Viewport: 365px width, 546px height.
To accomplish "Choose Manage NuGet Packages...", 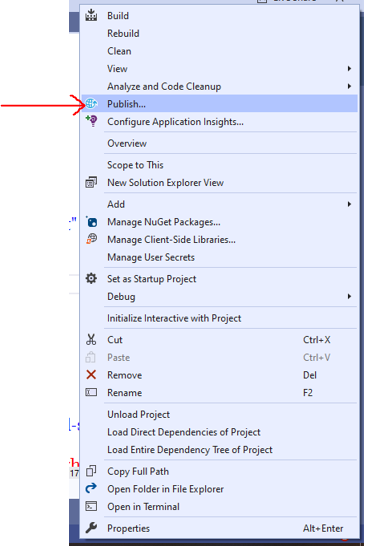I will 219,222.
